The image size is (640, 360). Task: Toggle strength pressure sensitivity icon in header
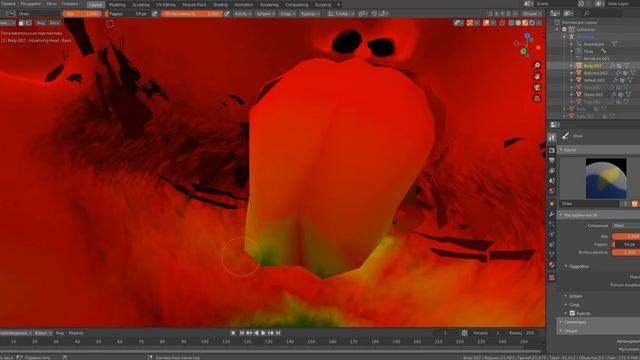tap(227, 13)
